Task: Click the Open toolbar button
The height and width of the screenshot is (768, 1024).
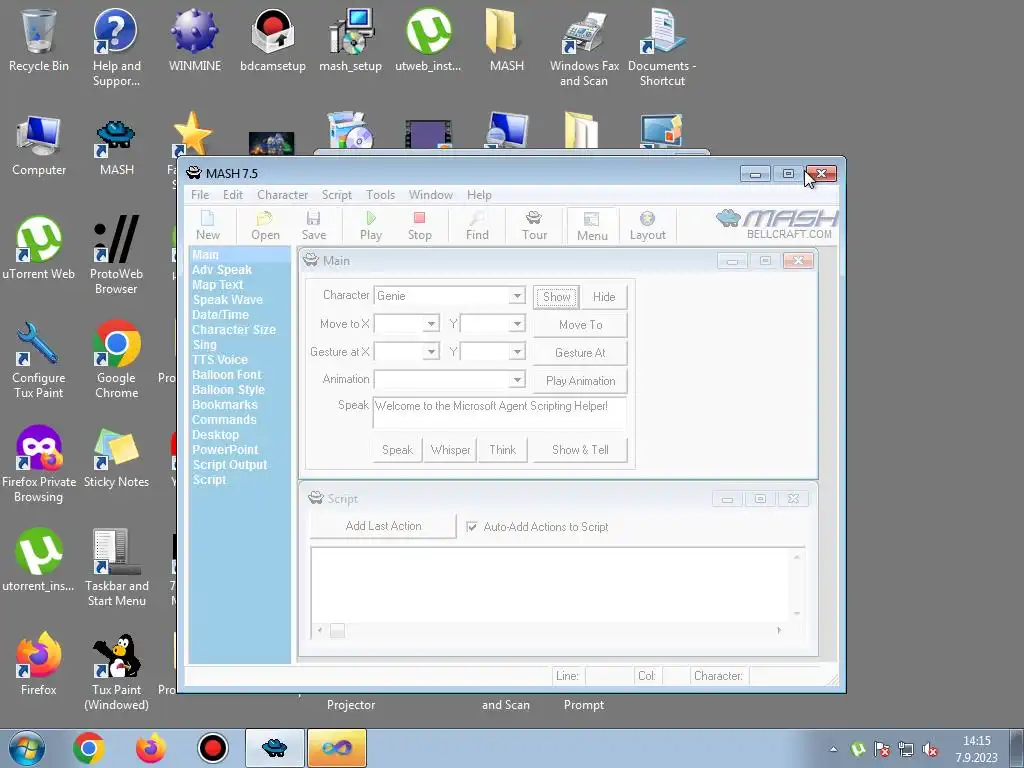Action: [265, 226]
